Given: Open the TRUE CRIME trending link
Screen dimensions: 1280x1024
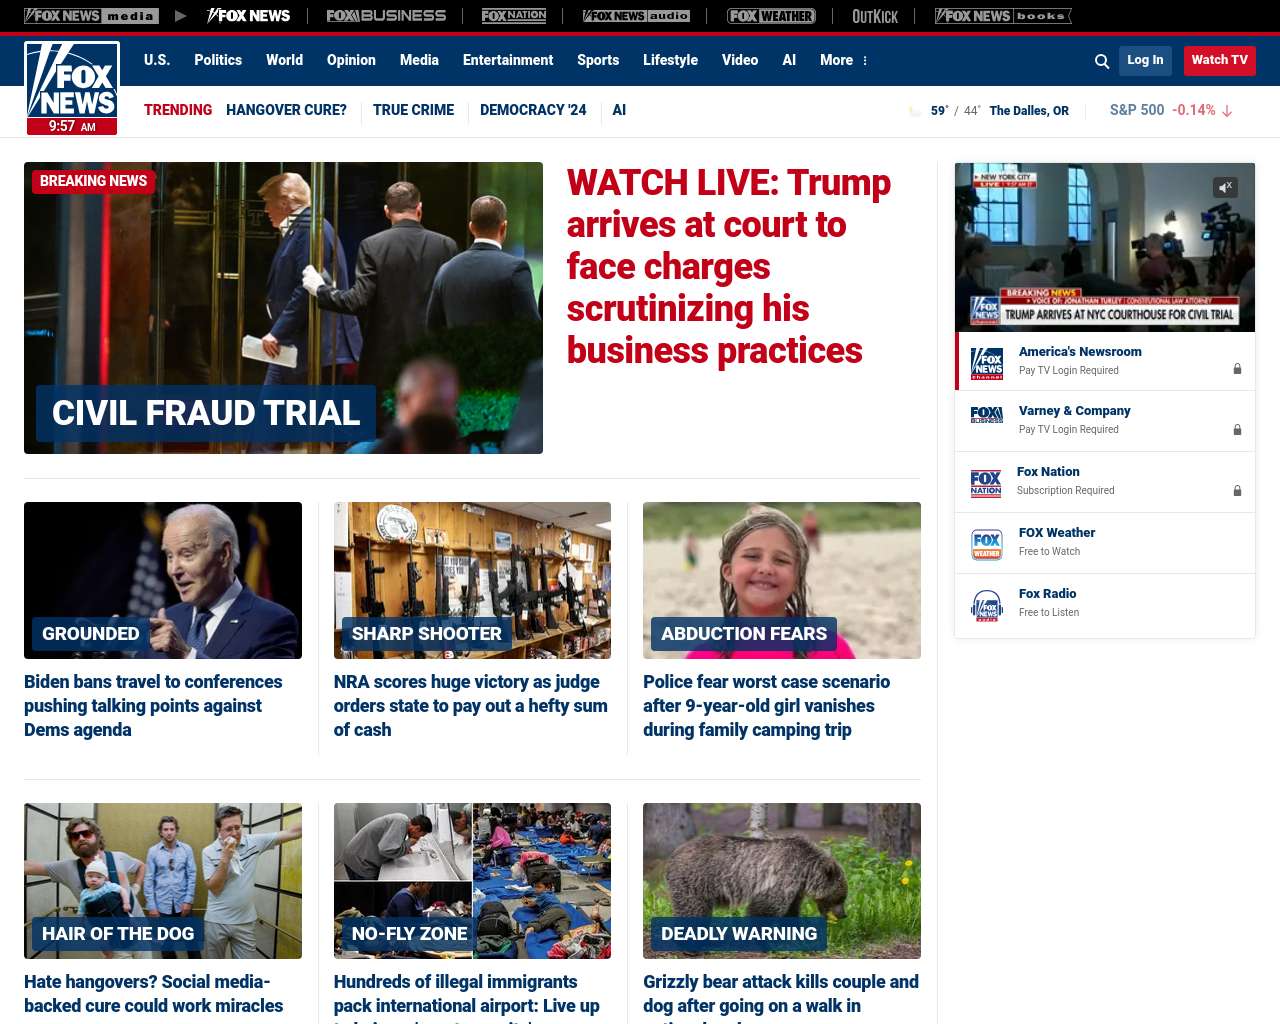Looking at the screenshot, I should (x=413, y=110).
